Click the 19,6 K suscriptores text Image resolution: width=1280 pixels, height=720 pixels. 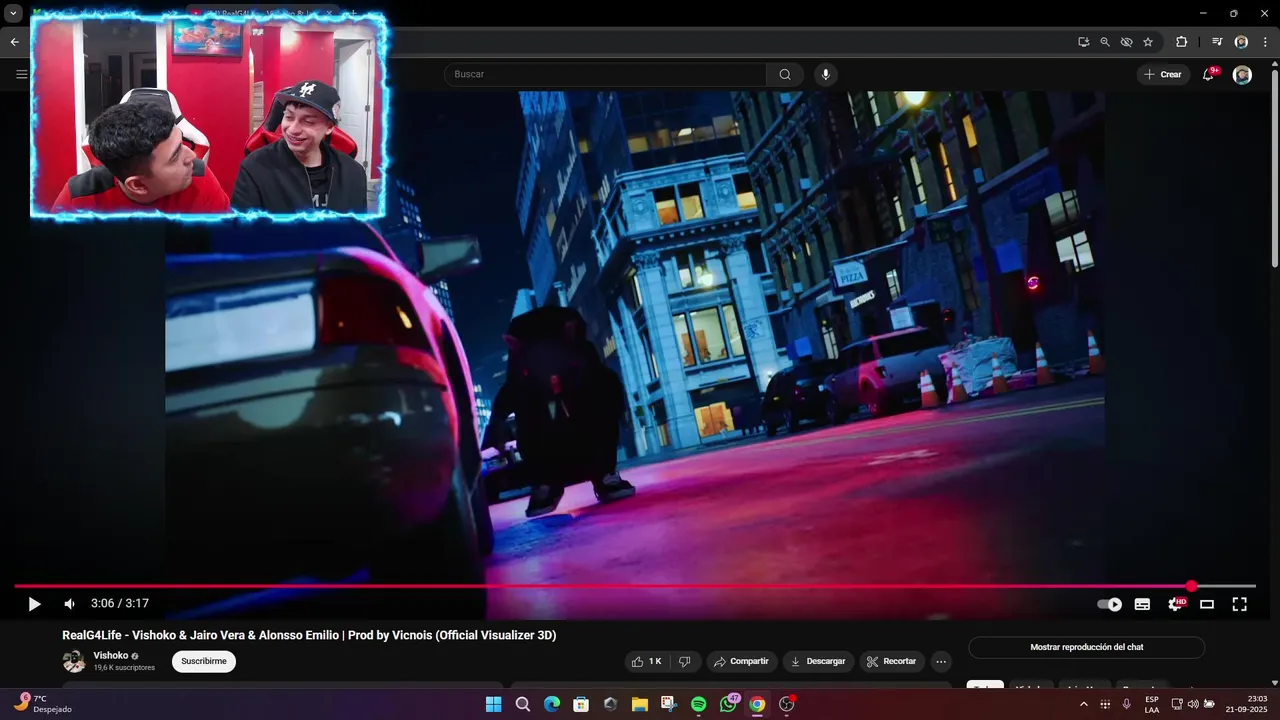point(124,667)
